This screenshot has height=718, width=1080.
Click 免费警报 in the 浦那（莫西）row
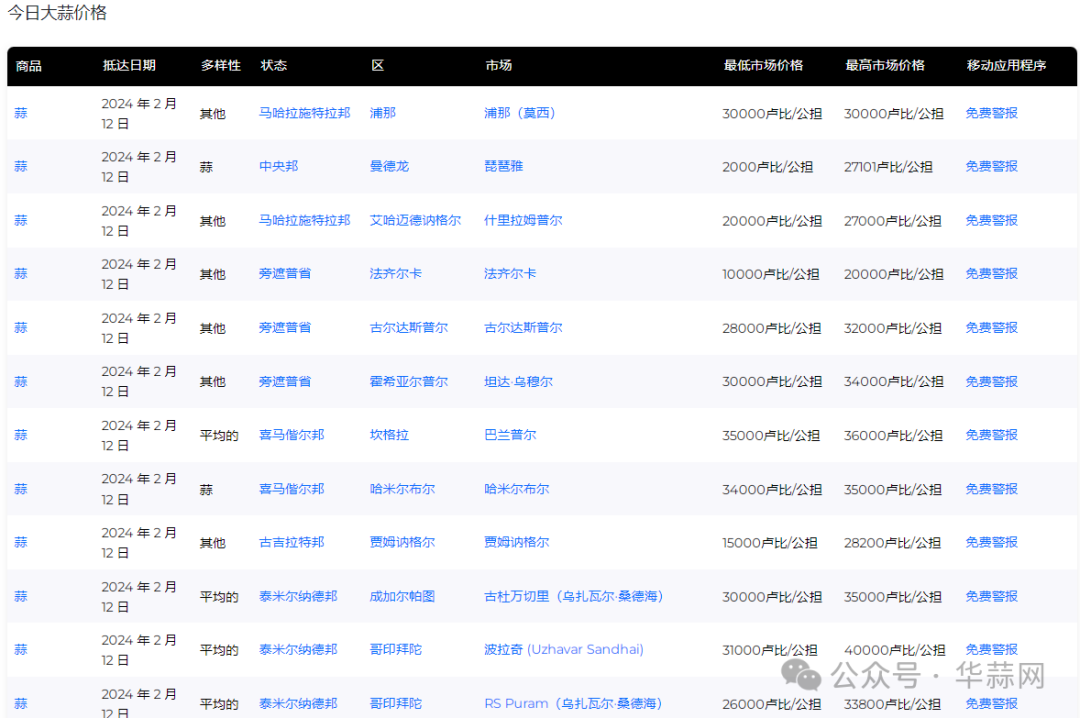[991, 113]
